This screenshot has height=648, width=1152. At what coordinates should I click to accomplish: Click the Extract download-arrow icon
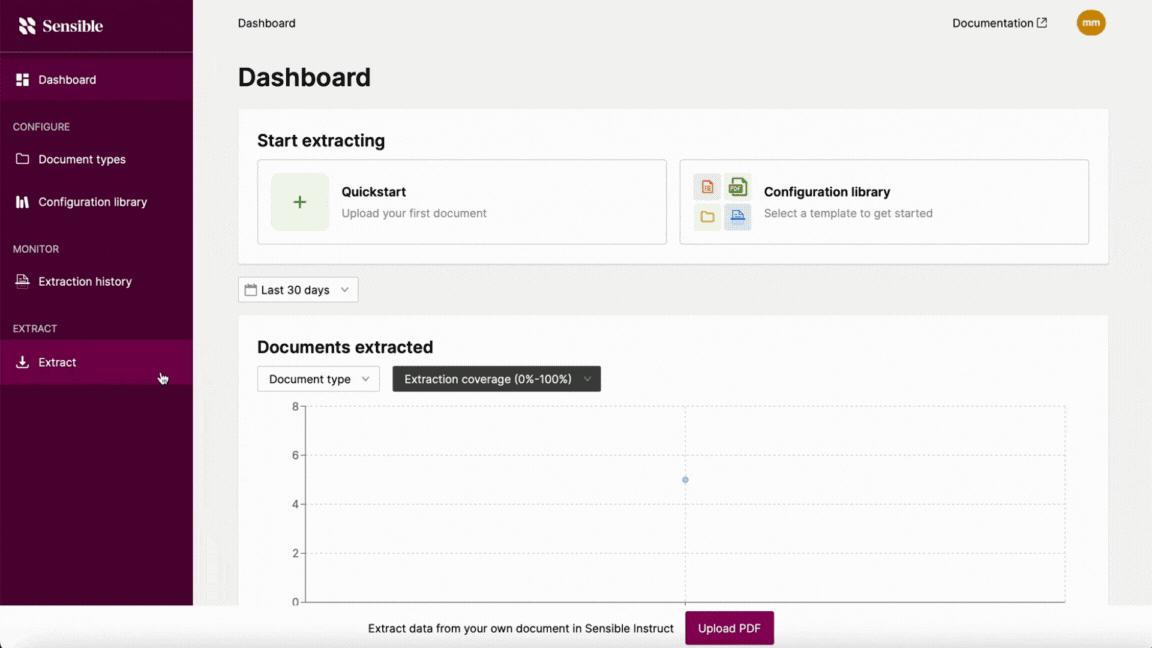coord(23,361)
